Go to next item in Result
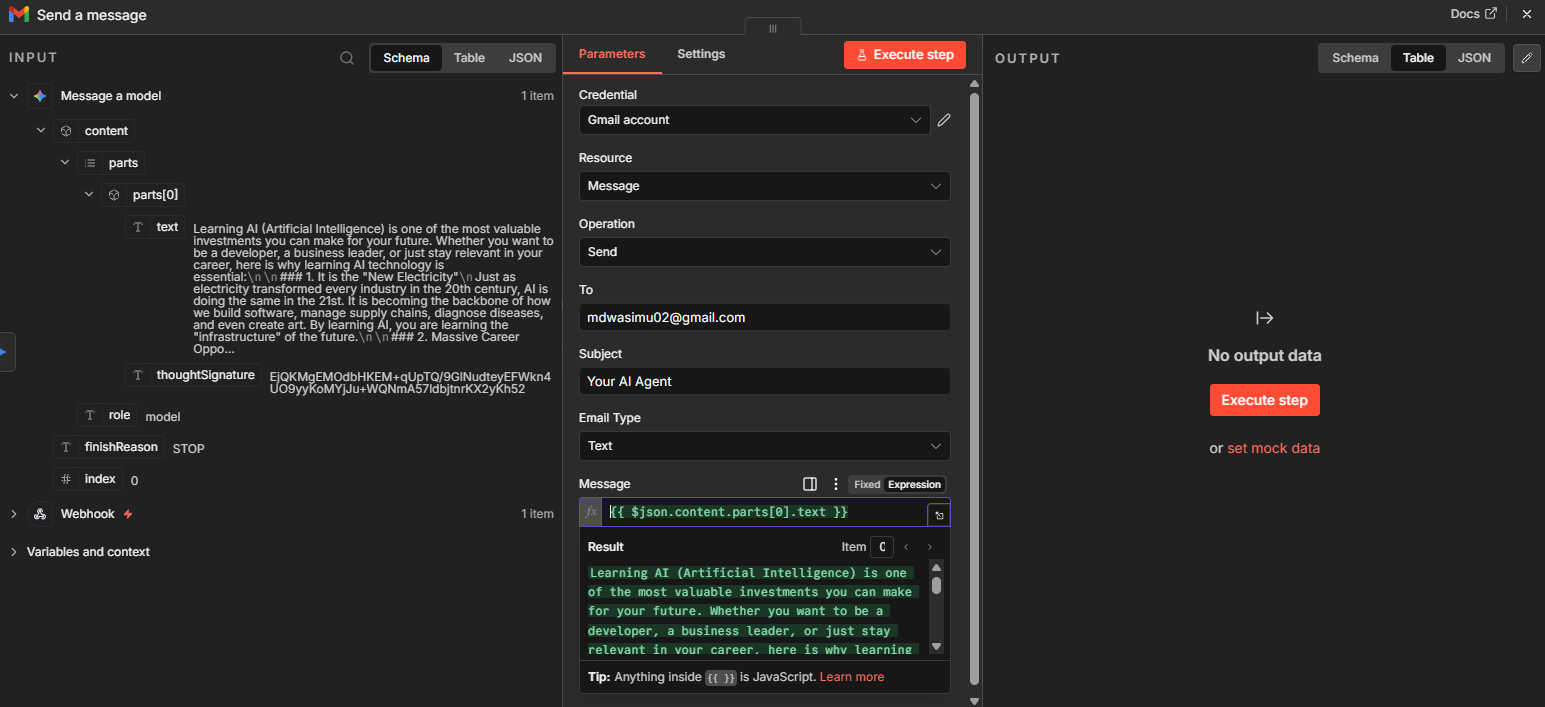 (930, 547)
